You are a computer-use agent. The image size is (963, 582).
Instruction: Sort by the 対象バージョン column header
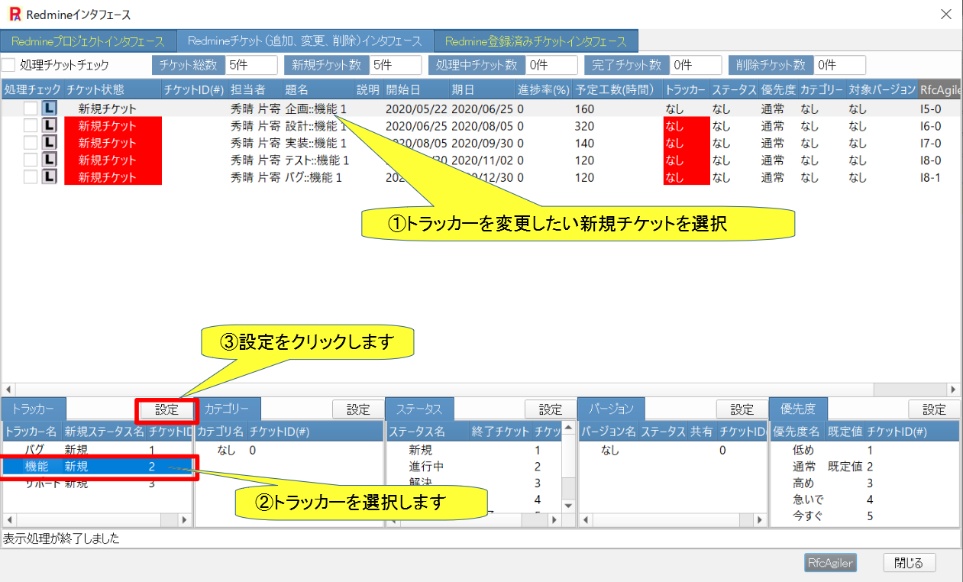pyautogui.click(x=882, y=90)
